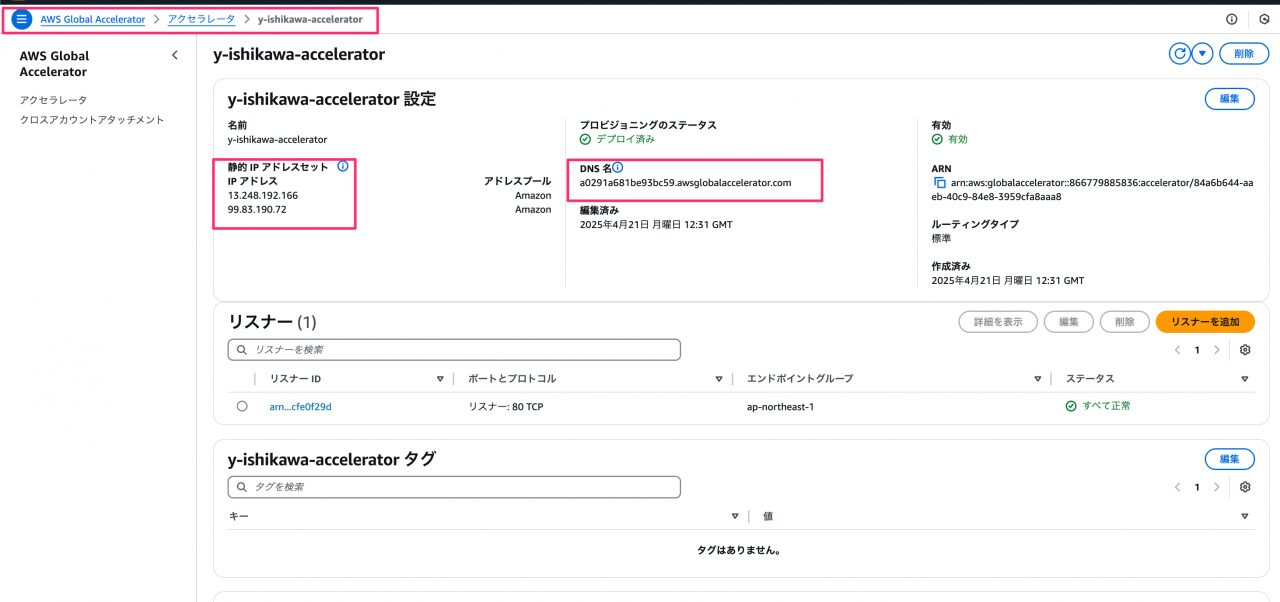Click the リスナー: 80 TCP cell
The width and height of the screenshot is (1280, 602).
(508, 407)
